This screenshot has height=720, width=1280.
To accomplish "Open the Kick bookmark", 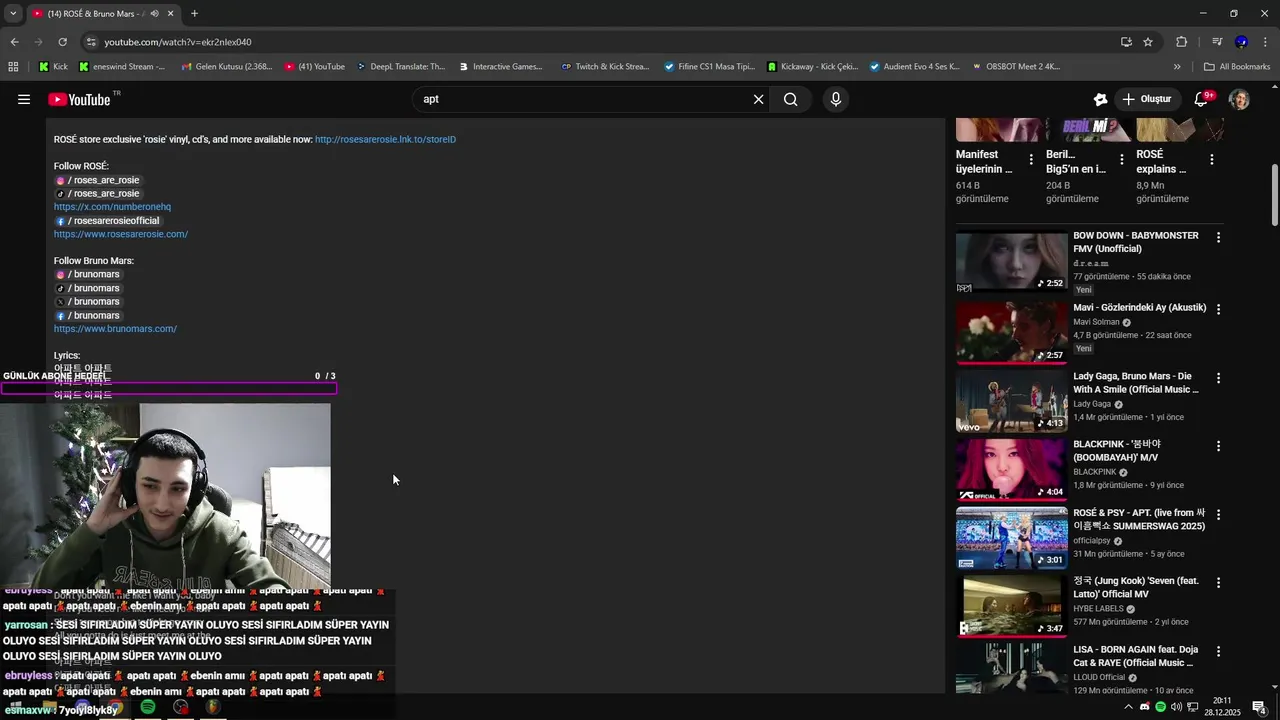I will click(x=53, y=67).
